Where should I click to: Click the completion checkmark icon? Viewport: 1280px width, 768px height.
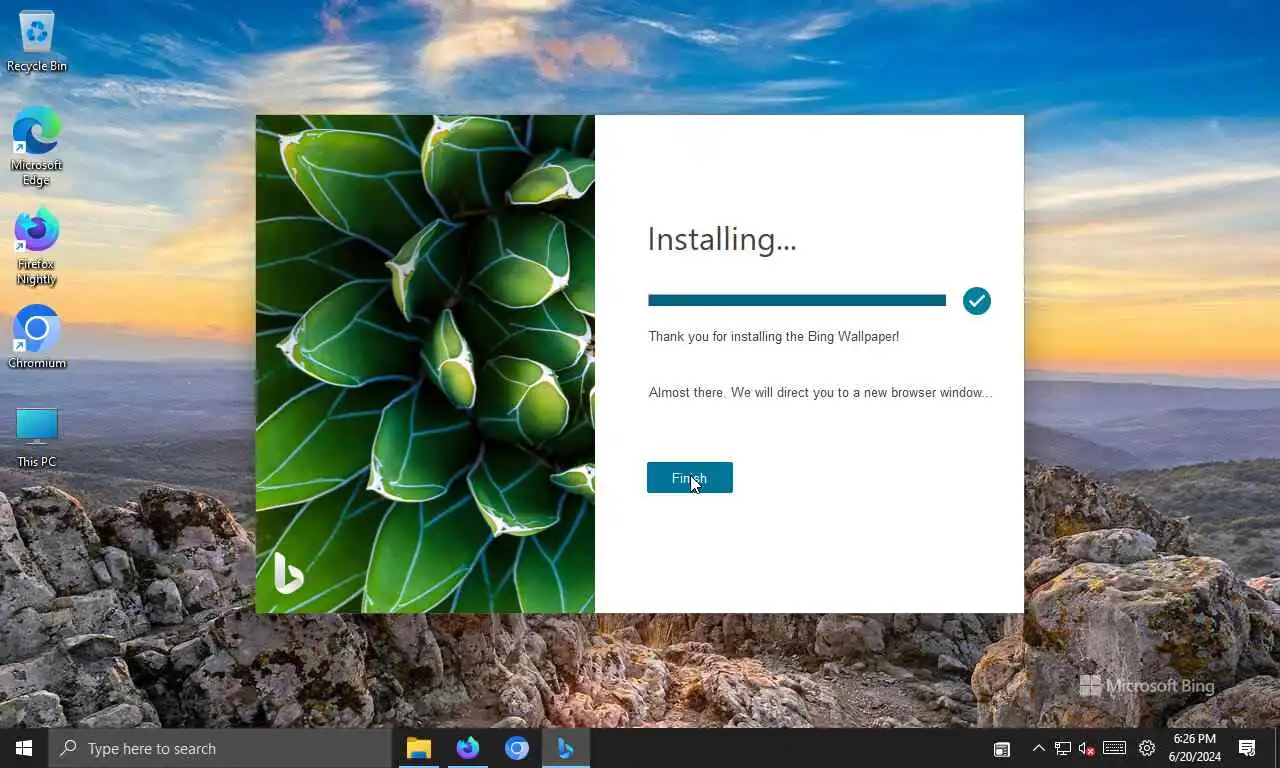pyautogui.click(x=977, y=301)
